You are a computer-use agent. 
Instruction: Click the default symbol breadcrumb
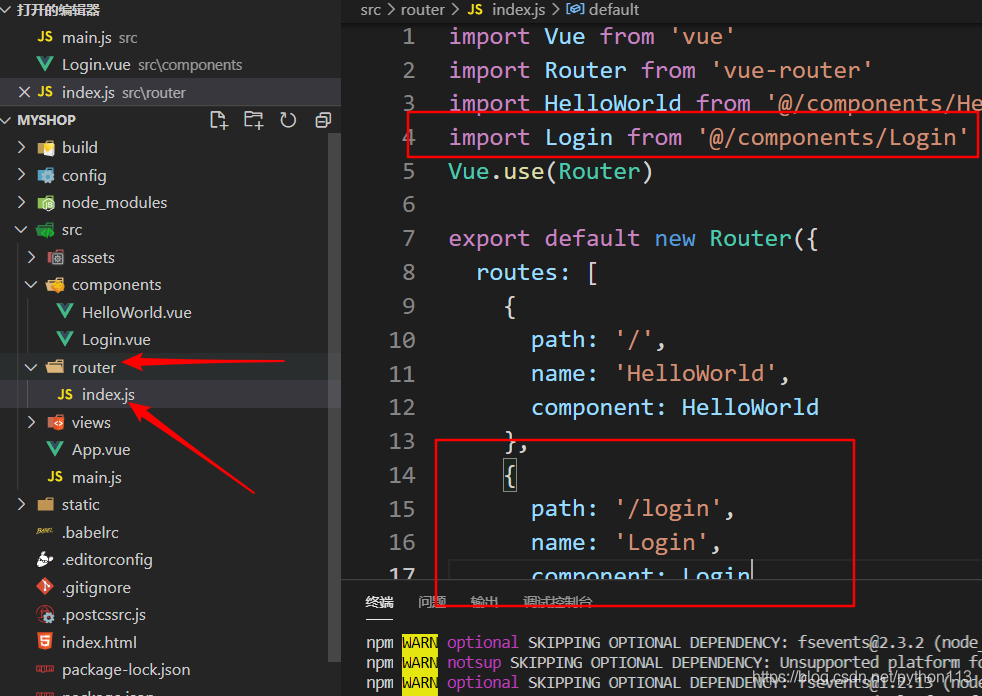(613, 9)
